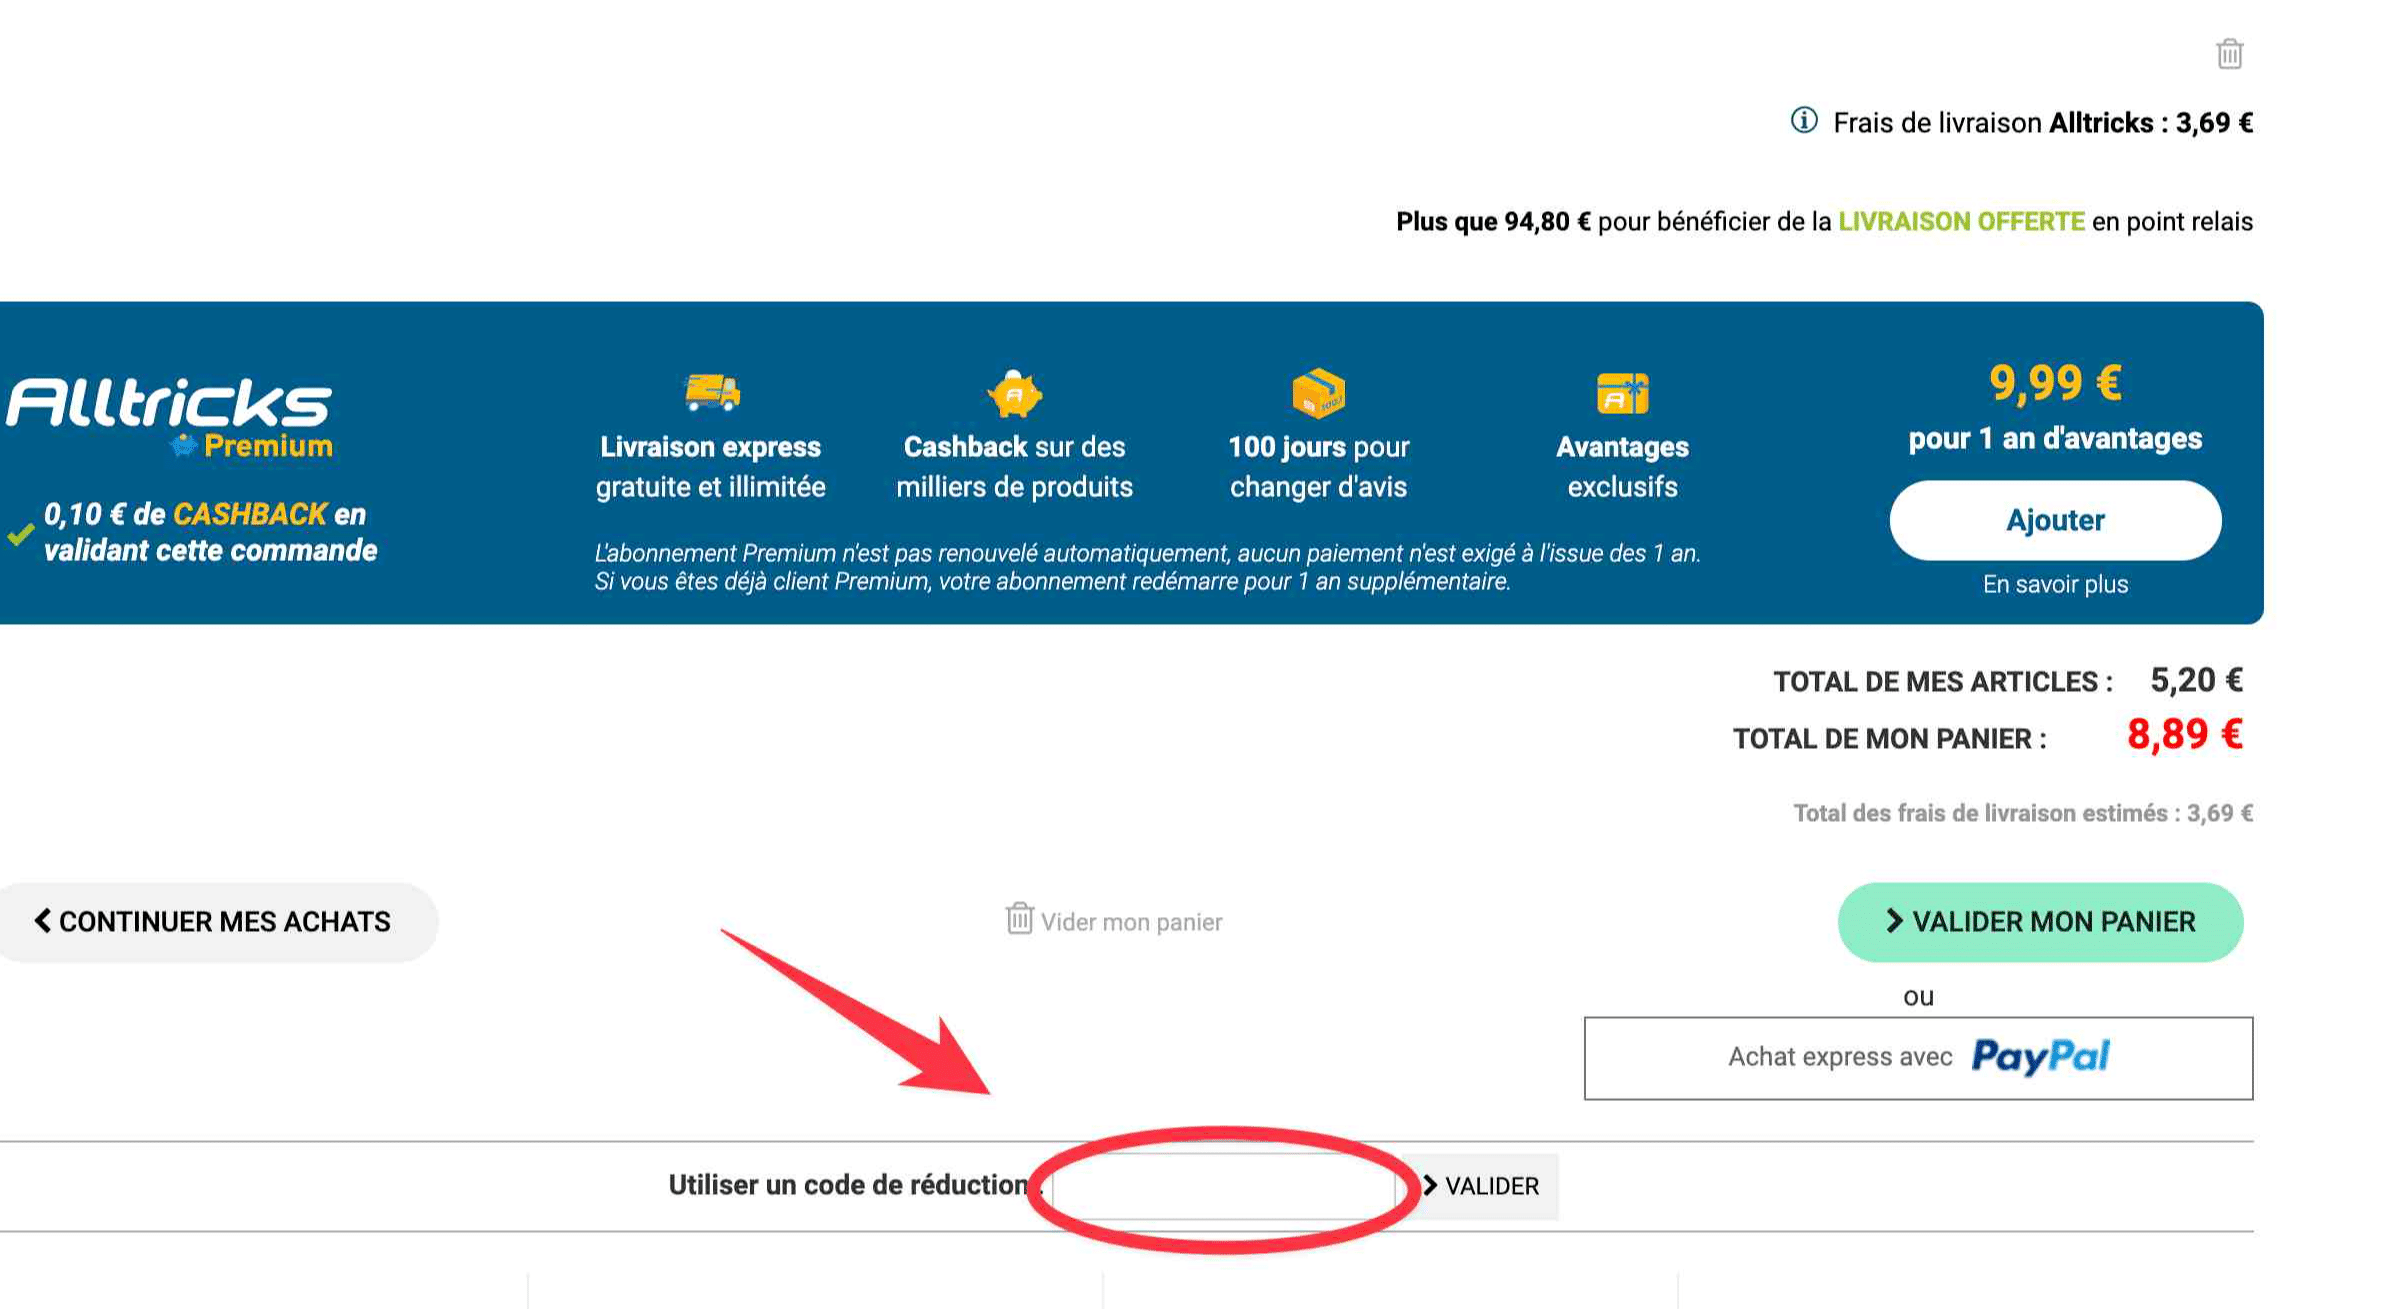Focus the code de réduction input field
This screenshot has height=1309, width=2390.
1225,1186
